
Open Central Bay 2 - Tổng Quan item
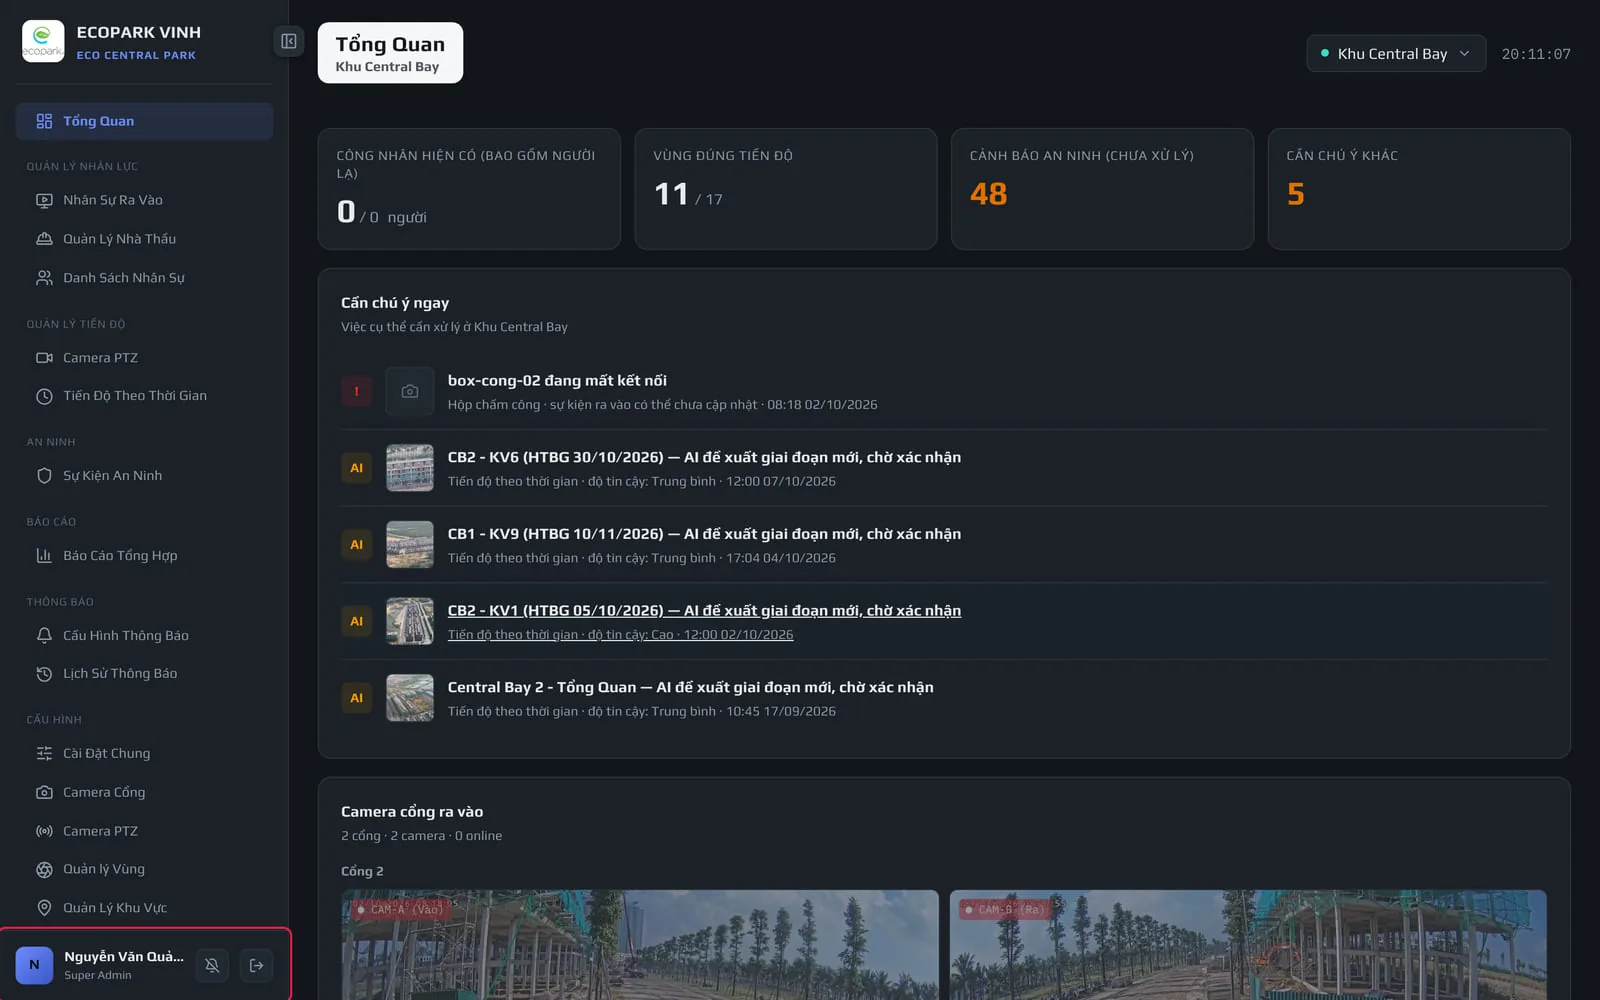[x=944, y=698]
